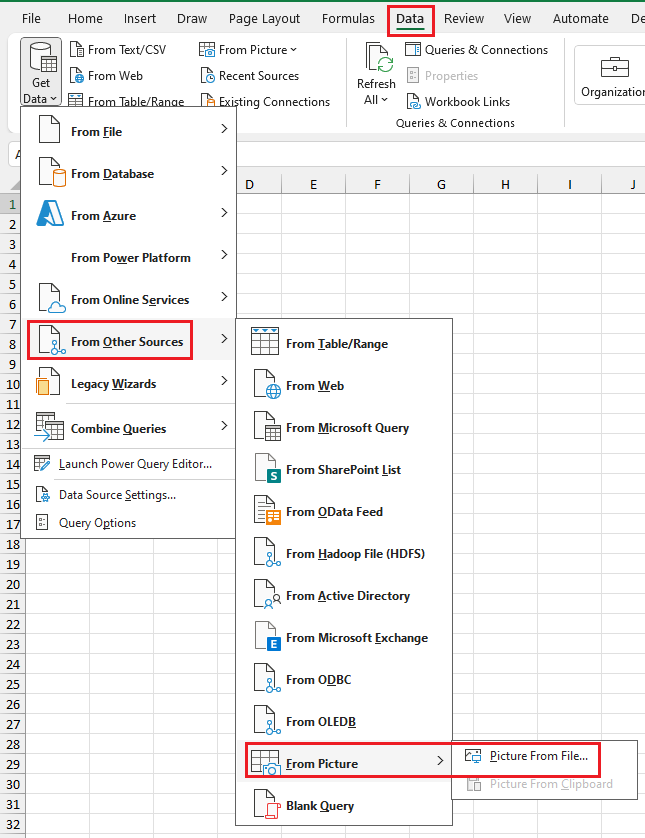Expand the From Power Platform submenu arrow
645x838 pixels.
click(x=224, y=255)
